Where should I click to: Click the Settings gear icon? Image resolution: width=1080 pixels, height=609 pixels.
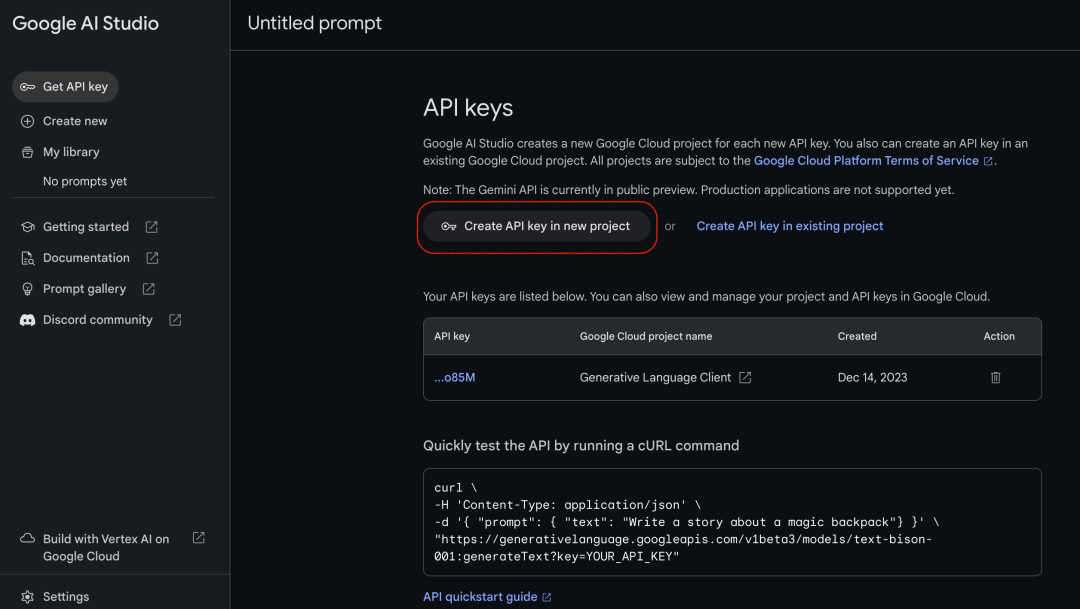coord(28,597)
